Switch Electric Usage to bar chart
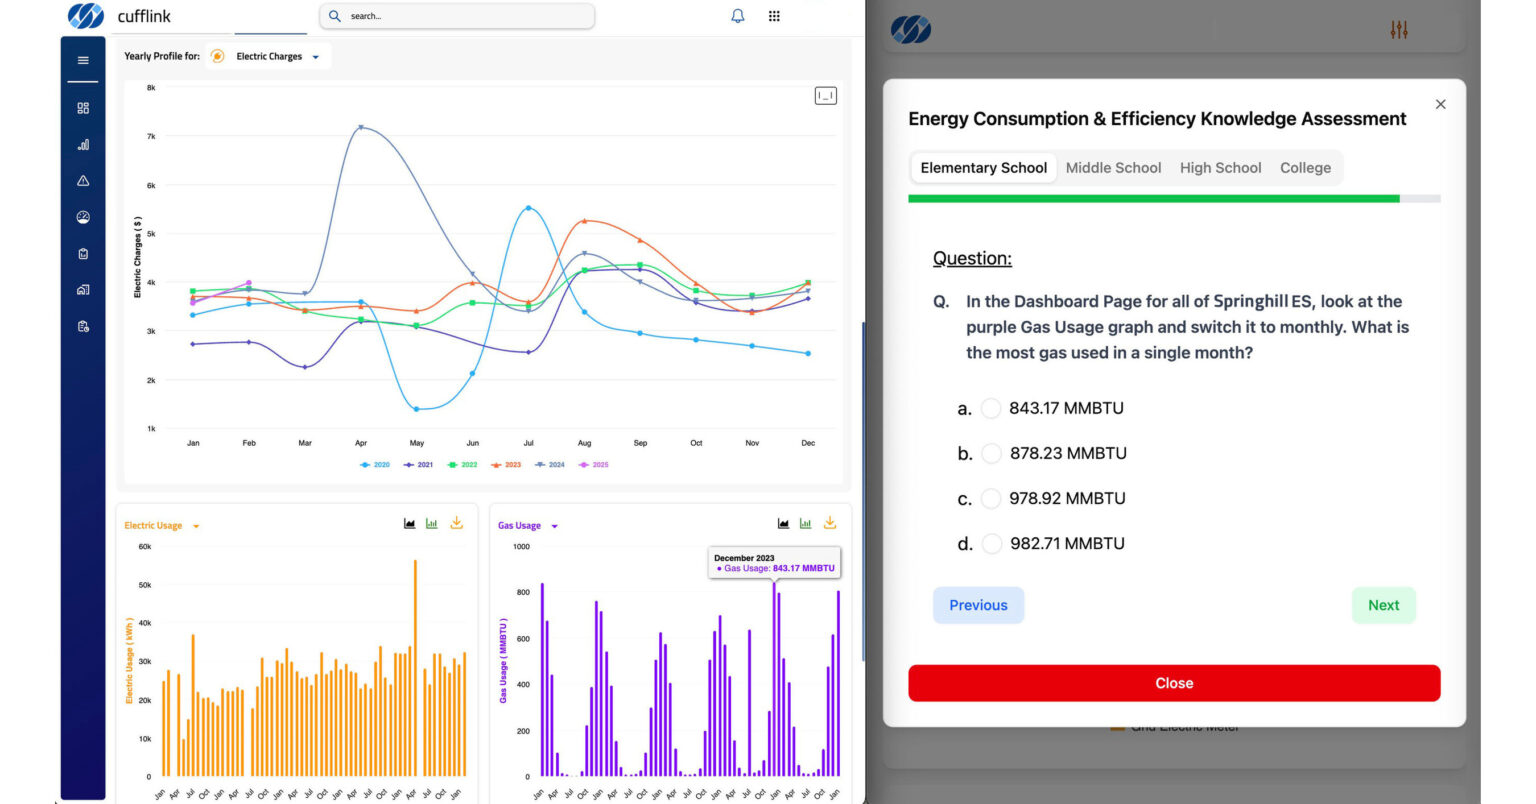 [x=432, y=524]
